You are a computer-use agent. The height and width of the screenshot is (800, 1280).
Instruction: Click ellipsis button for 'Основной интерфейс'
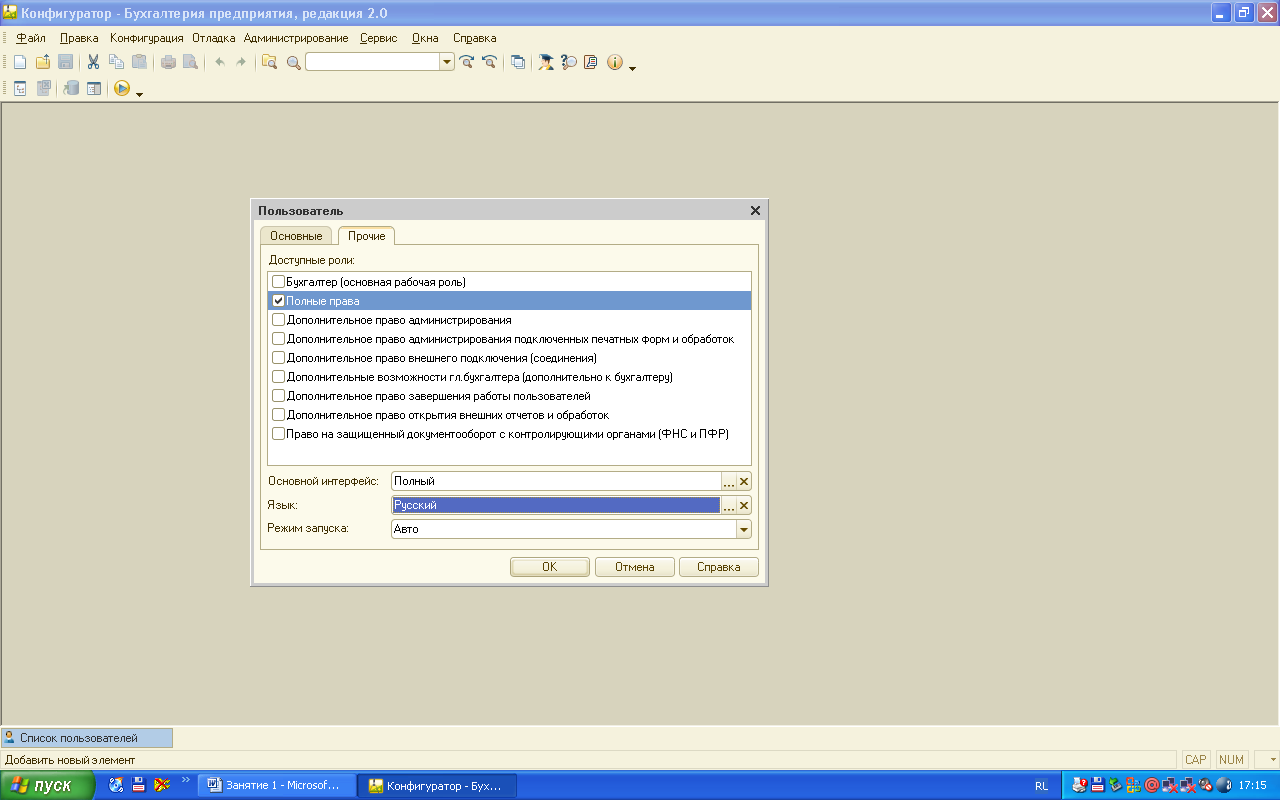pos(728,481)
